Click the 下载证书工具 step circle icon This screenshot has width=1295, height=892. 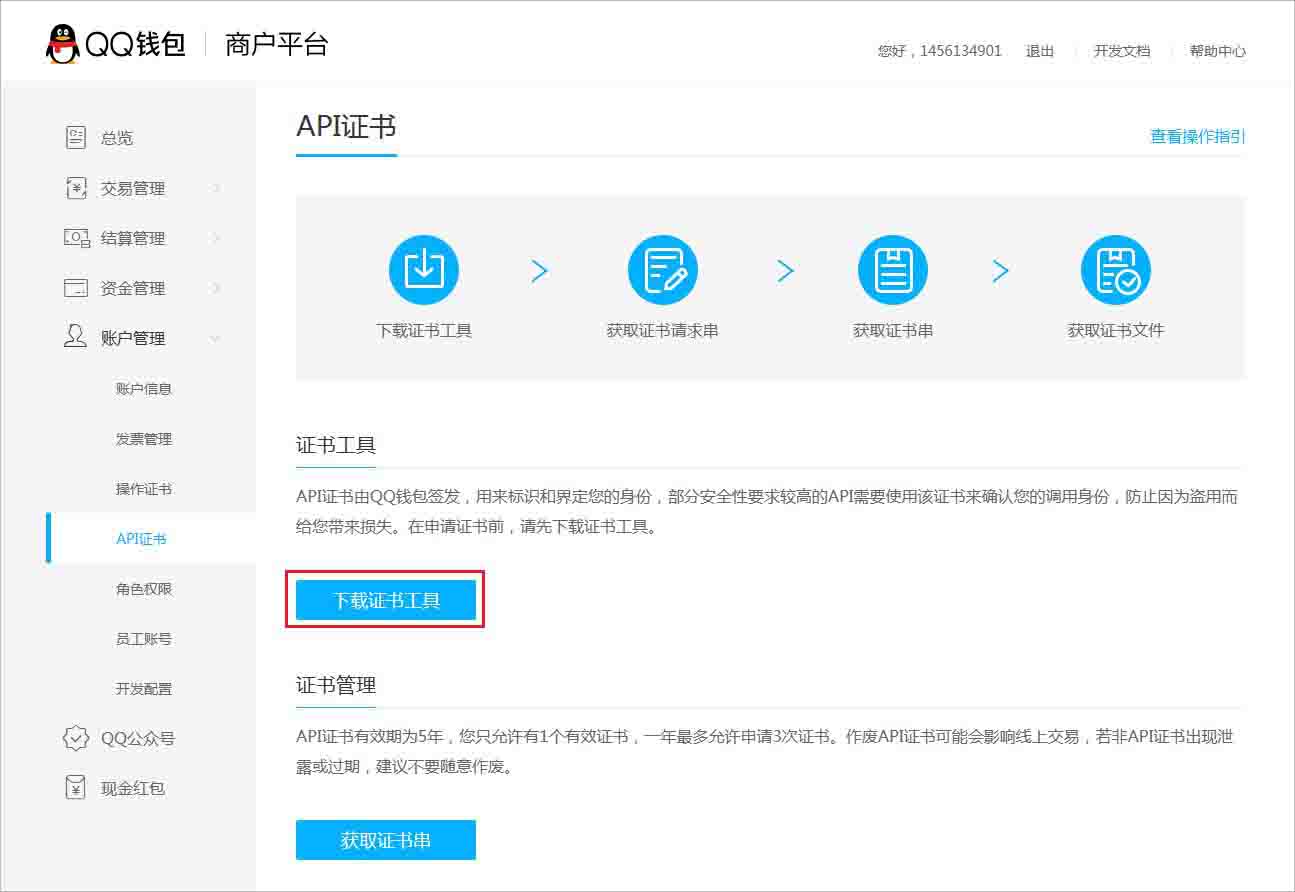tap(424, 270)
